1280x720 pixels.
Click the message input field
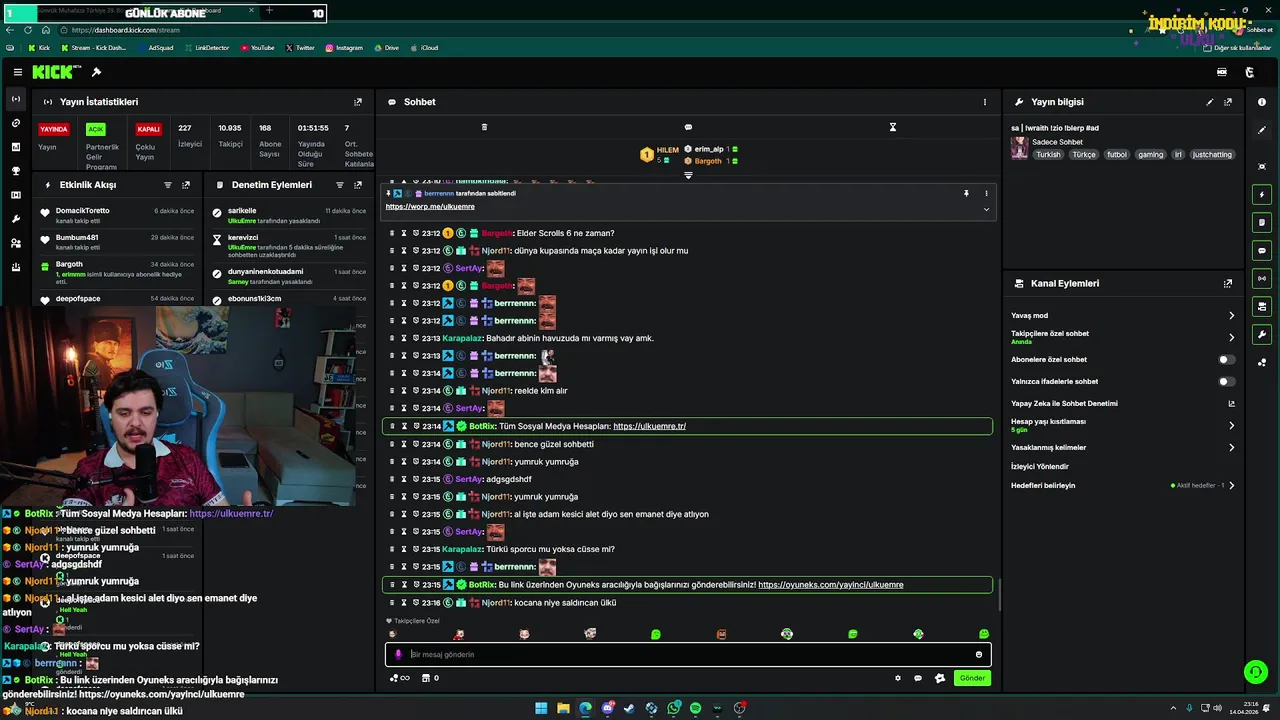pyautogui.click(x=688, y=654)
